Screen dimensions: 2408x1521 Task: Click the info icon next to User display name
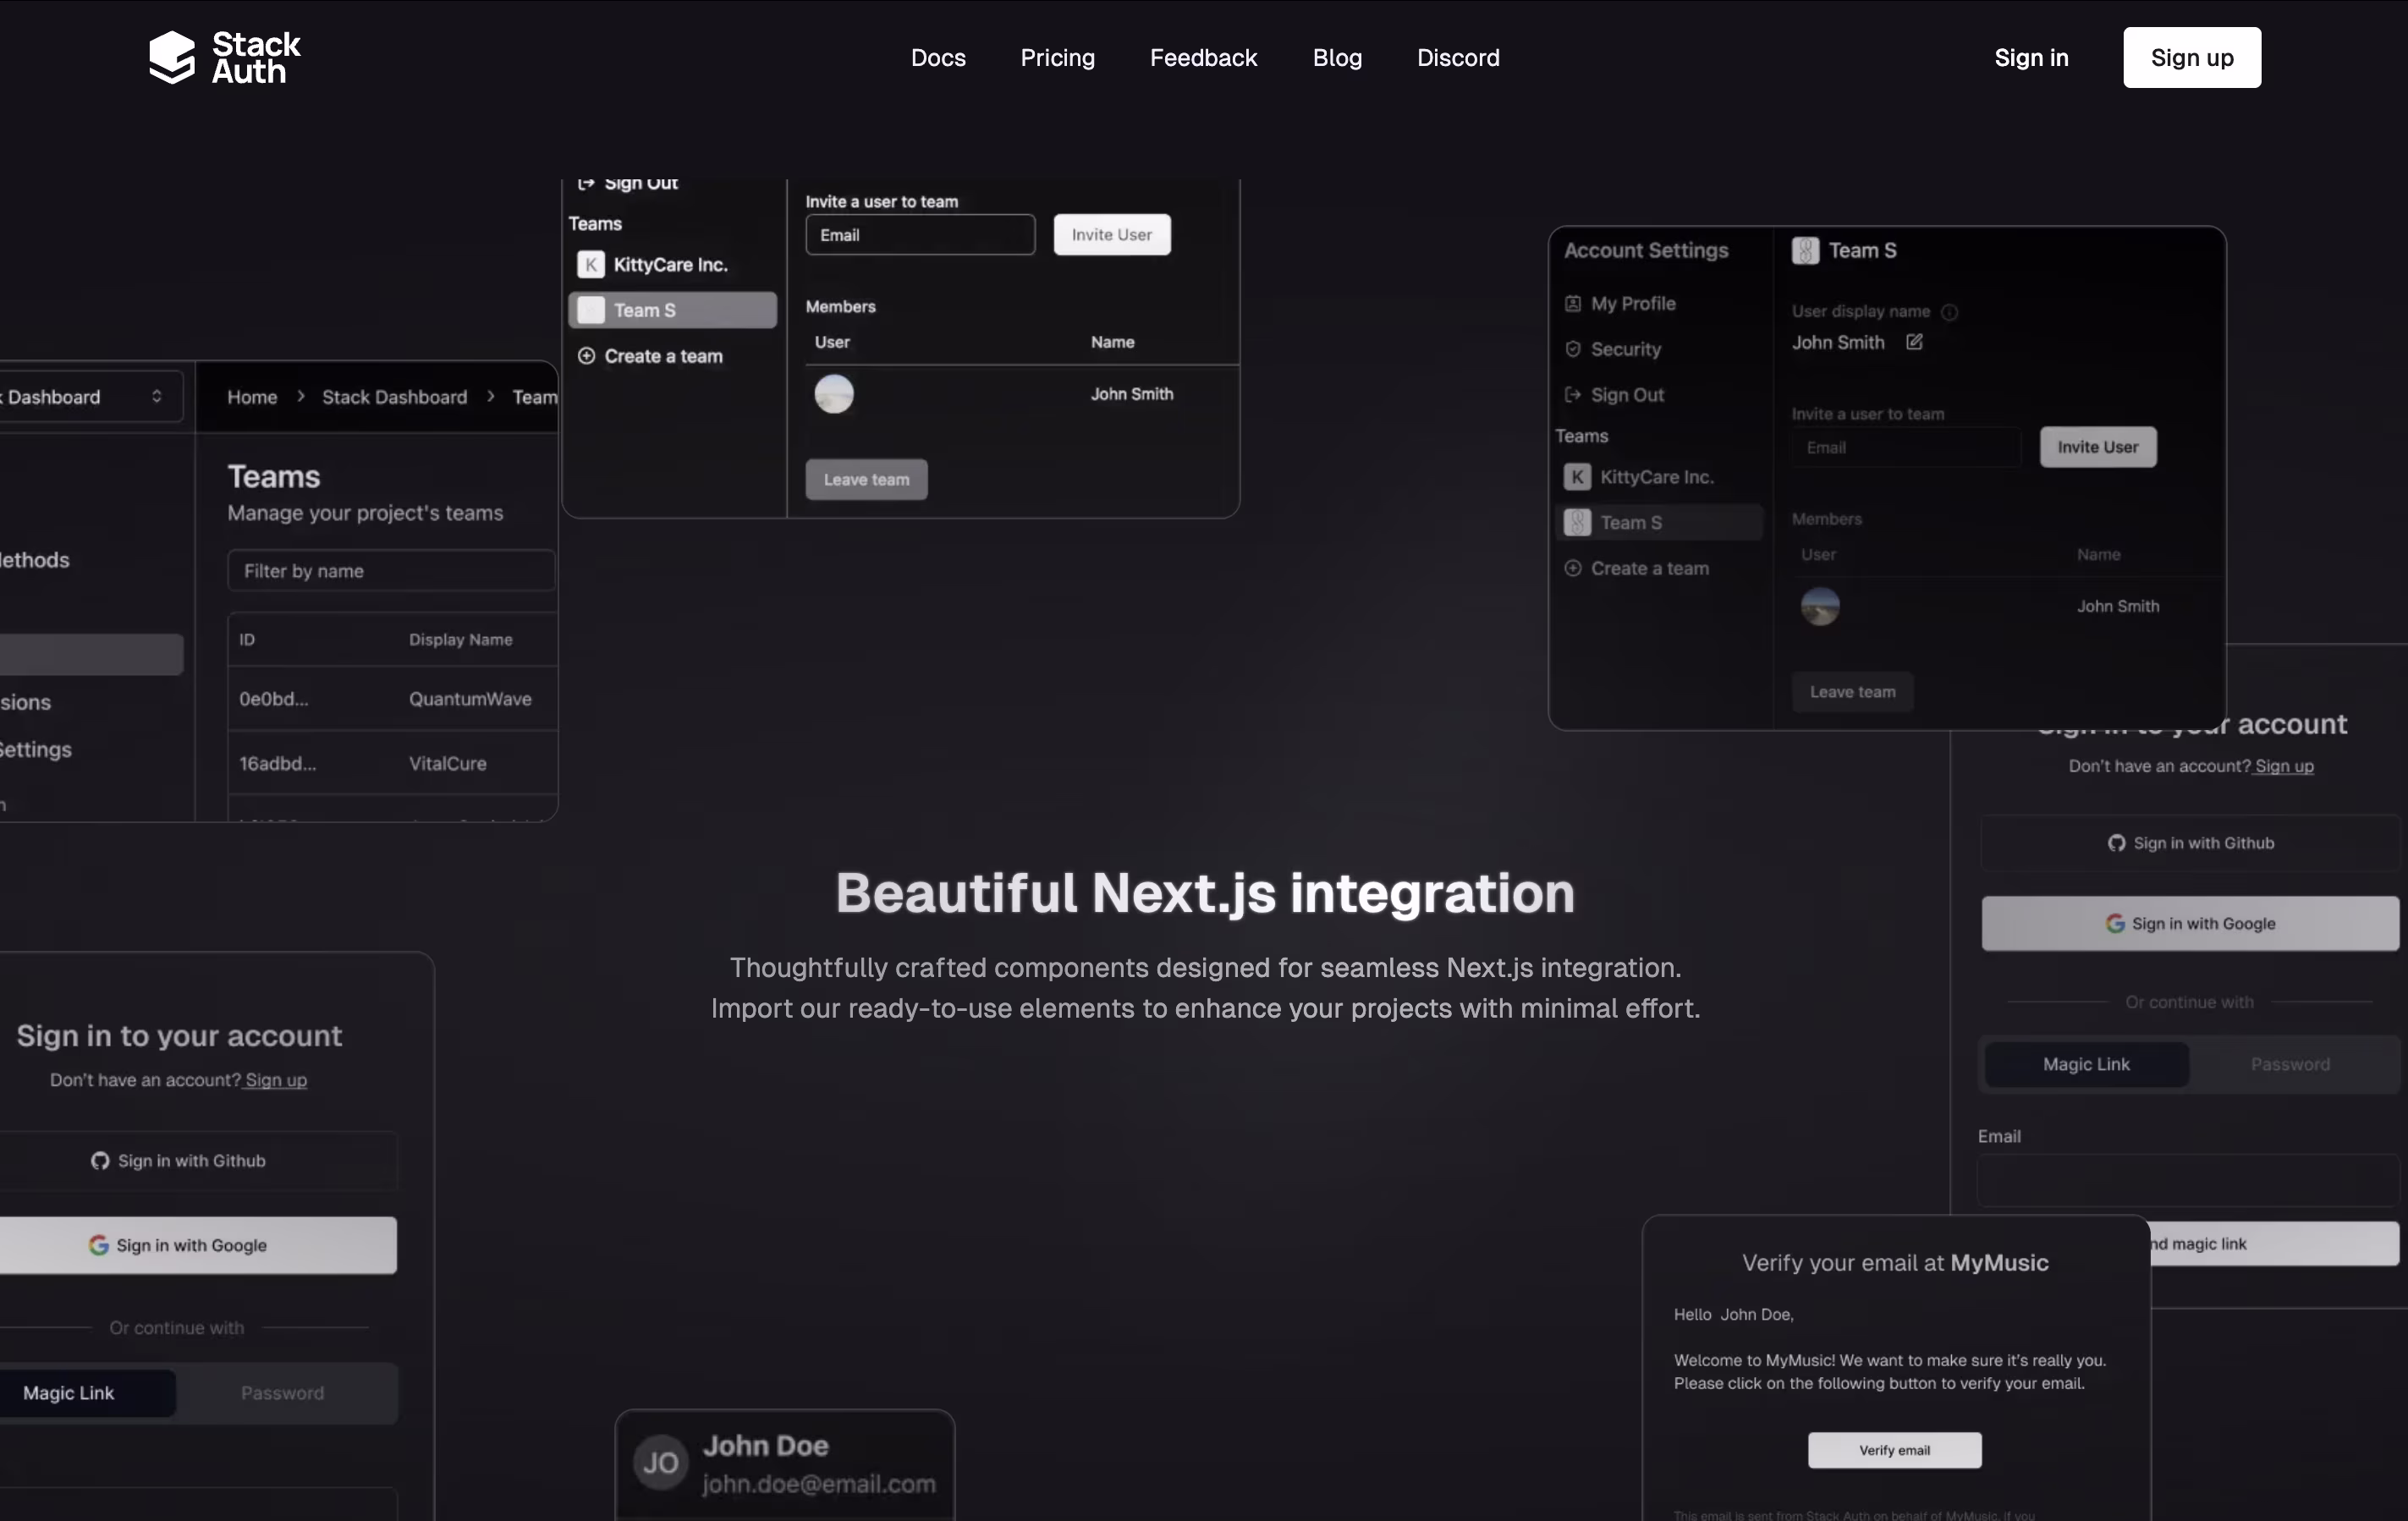[x=1949, y=312]
